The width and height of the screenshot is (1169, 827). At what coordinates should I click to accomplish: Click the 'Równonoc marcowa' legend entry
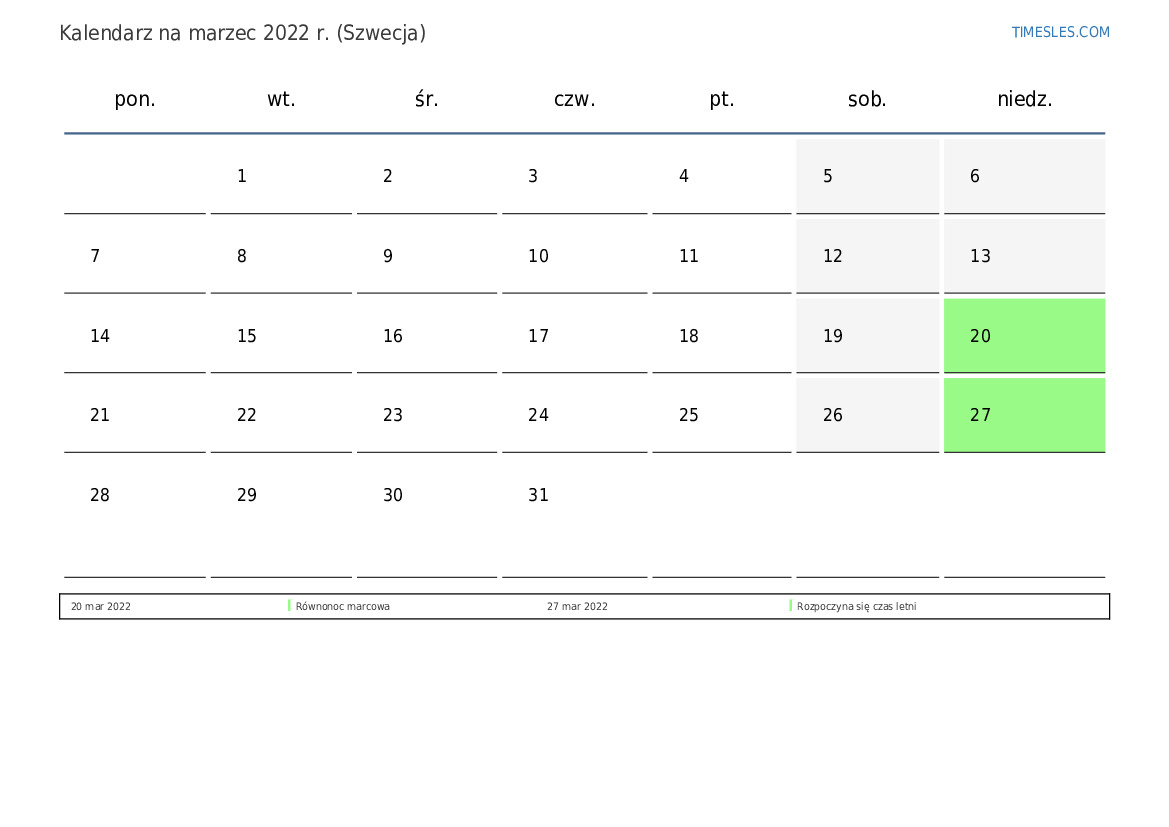click(343, 606)
